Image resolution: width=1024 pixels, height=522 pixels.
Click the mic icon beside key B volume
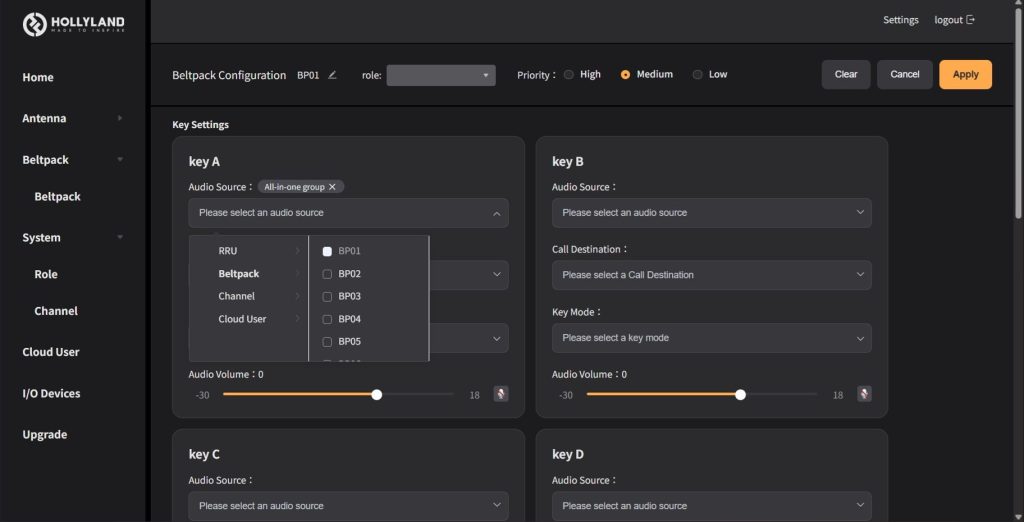coord(864,394)
